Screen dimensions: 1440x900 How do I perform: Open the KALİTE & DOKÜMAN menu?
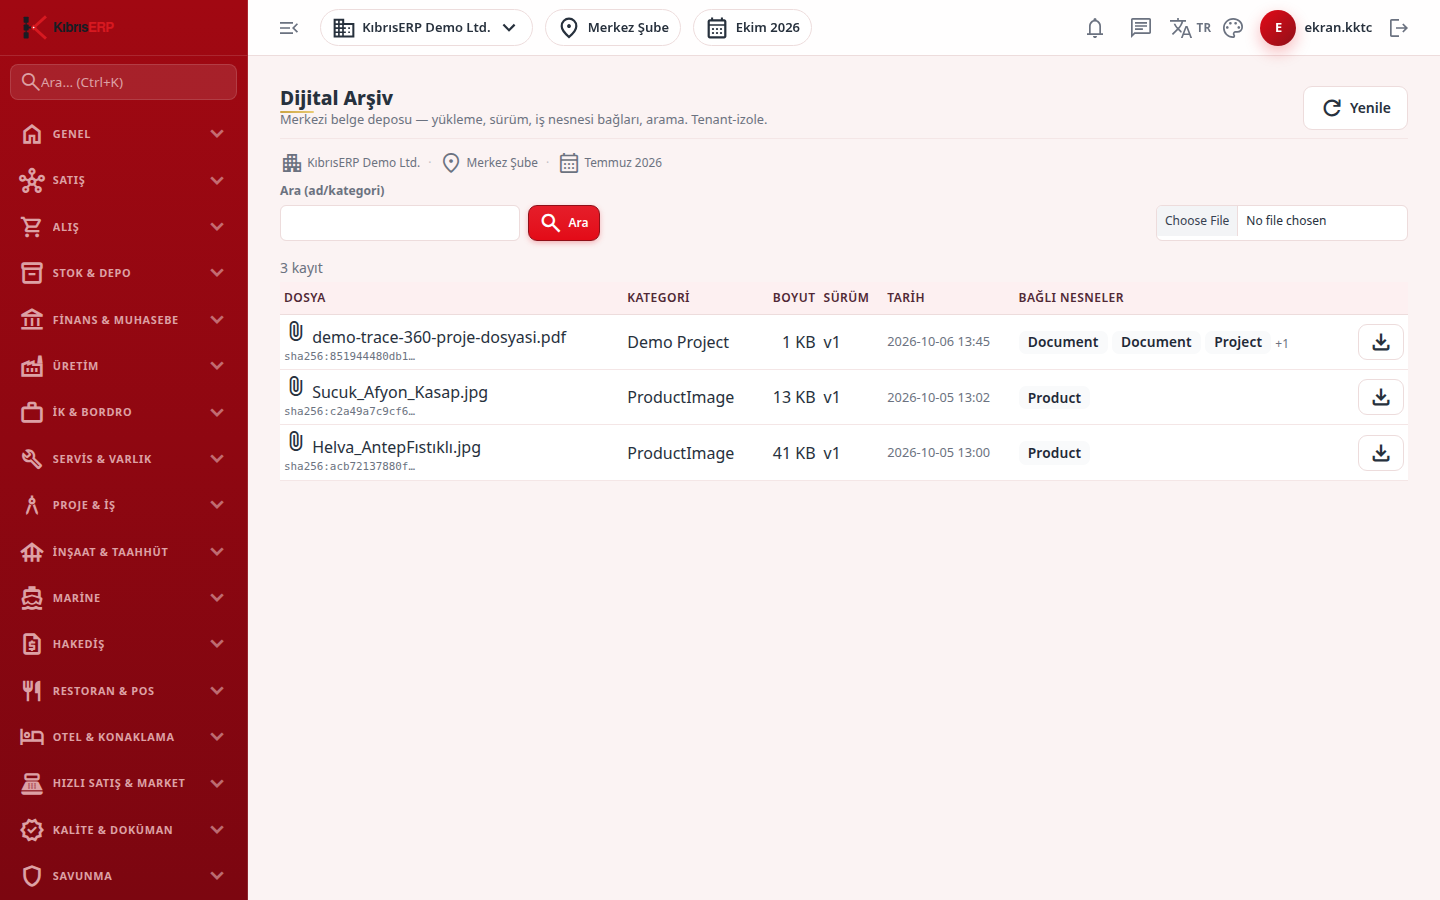pyautogui.click(x=124, y=830)
